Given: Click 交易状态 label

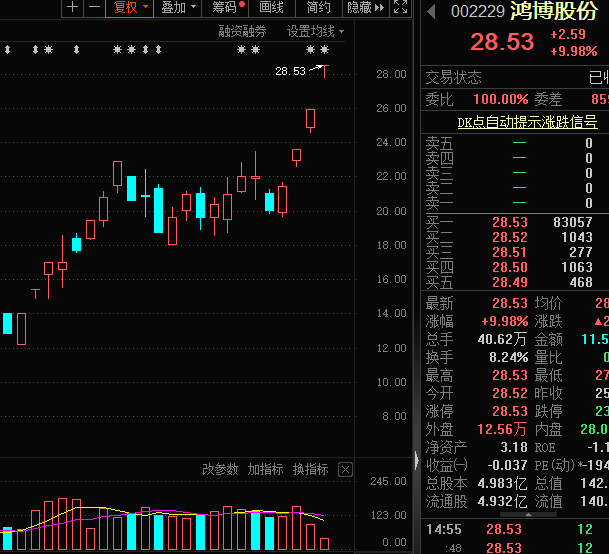Looking at the screenshot, I should 453,77.
